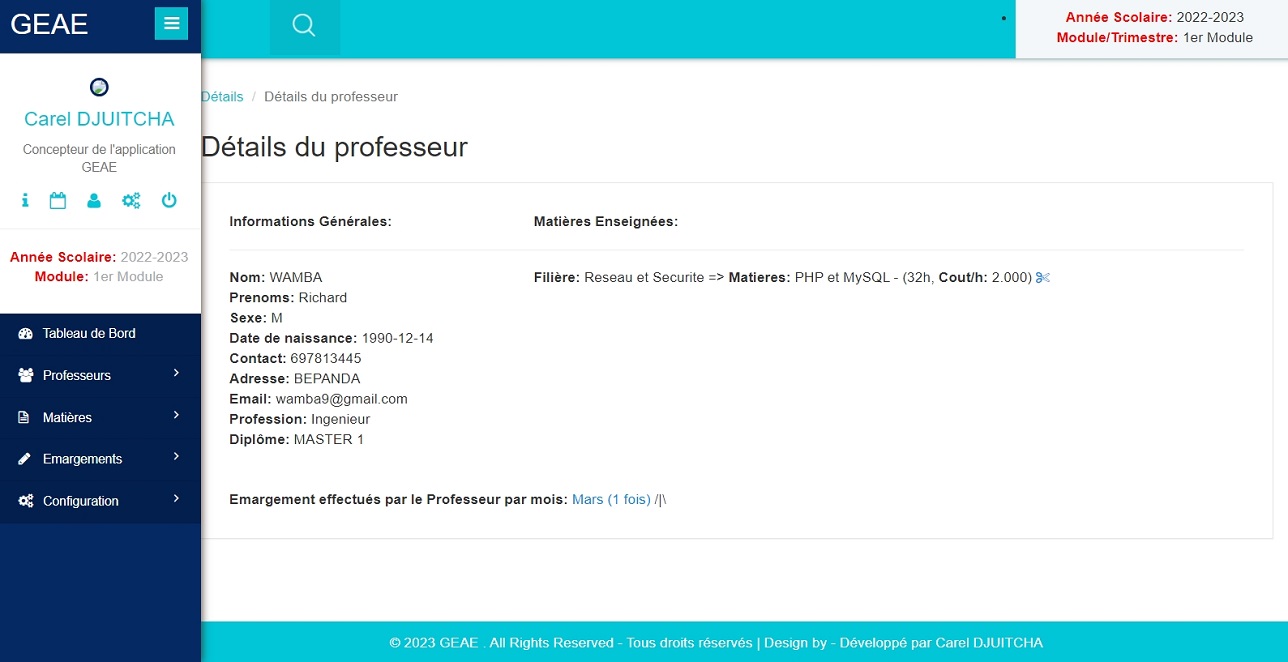Open settings gears icon under profile
Screen dimensions: 1288x662
(x=131, y=201)
